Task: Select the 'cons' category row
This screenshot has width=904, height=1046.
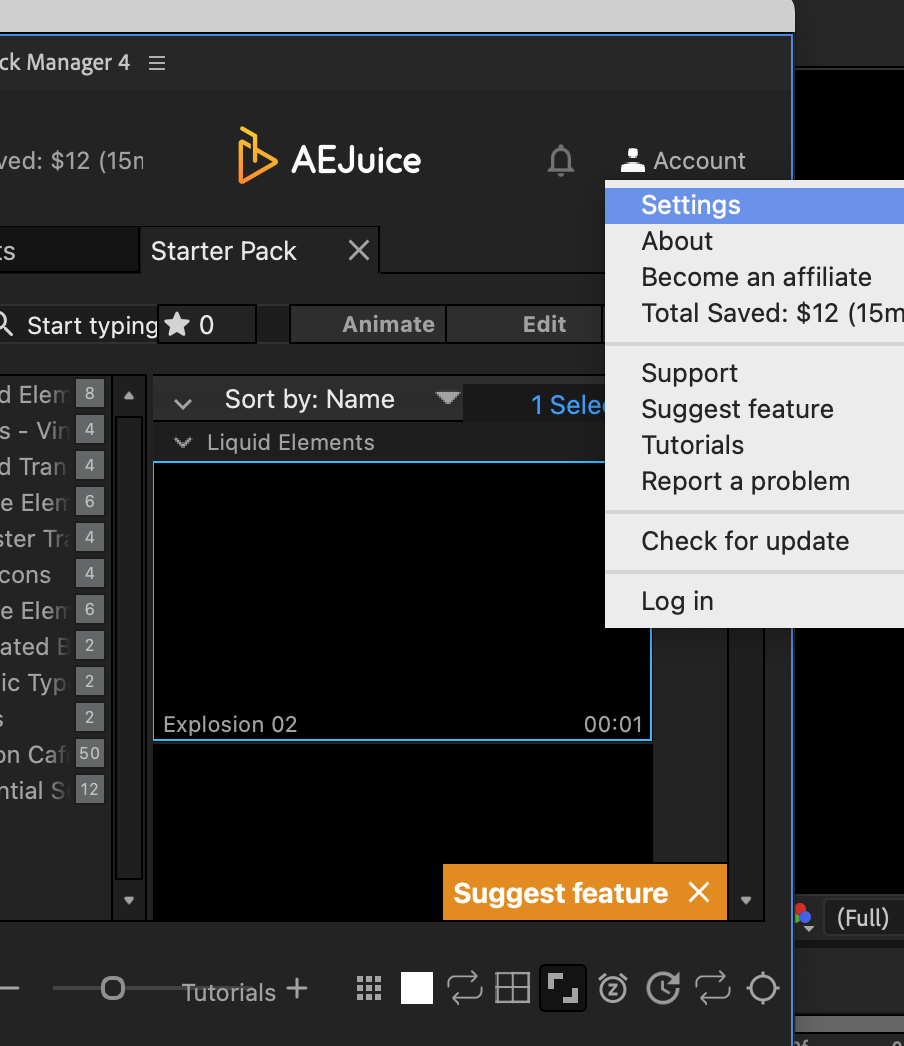Action: pos(52,574)
